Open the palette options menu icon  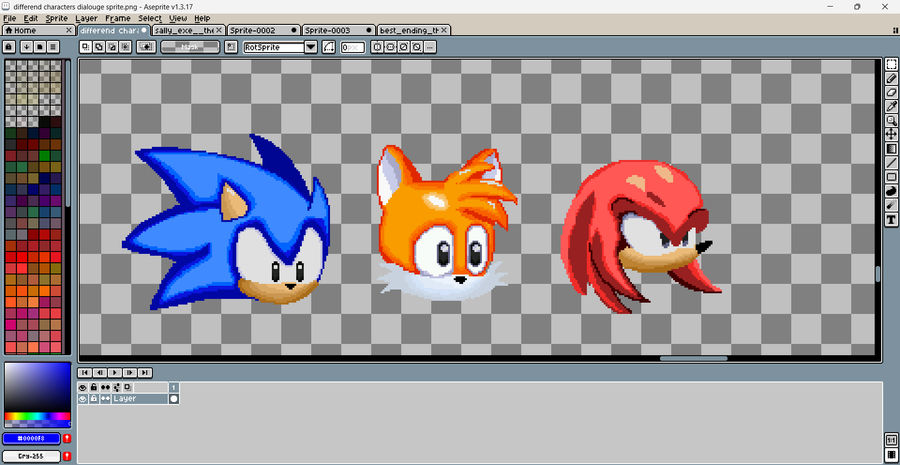(53, 47)
